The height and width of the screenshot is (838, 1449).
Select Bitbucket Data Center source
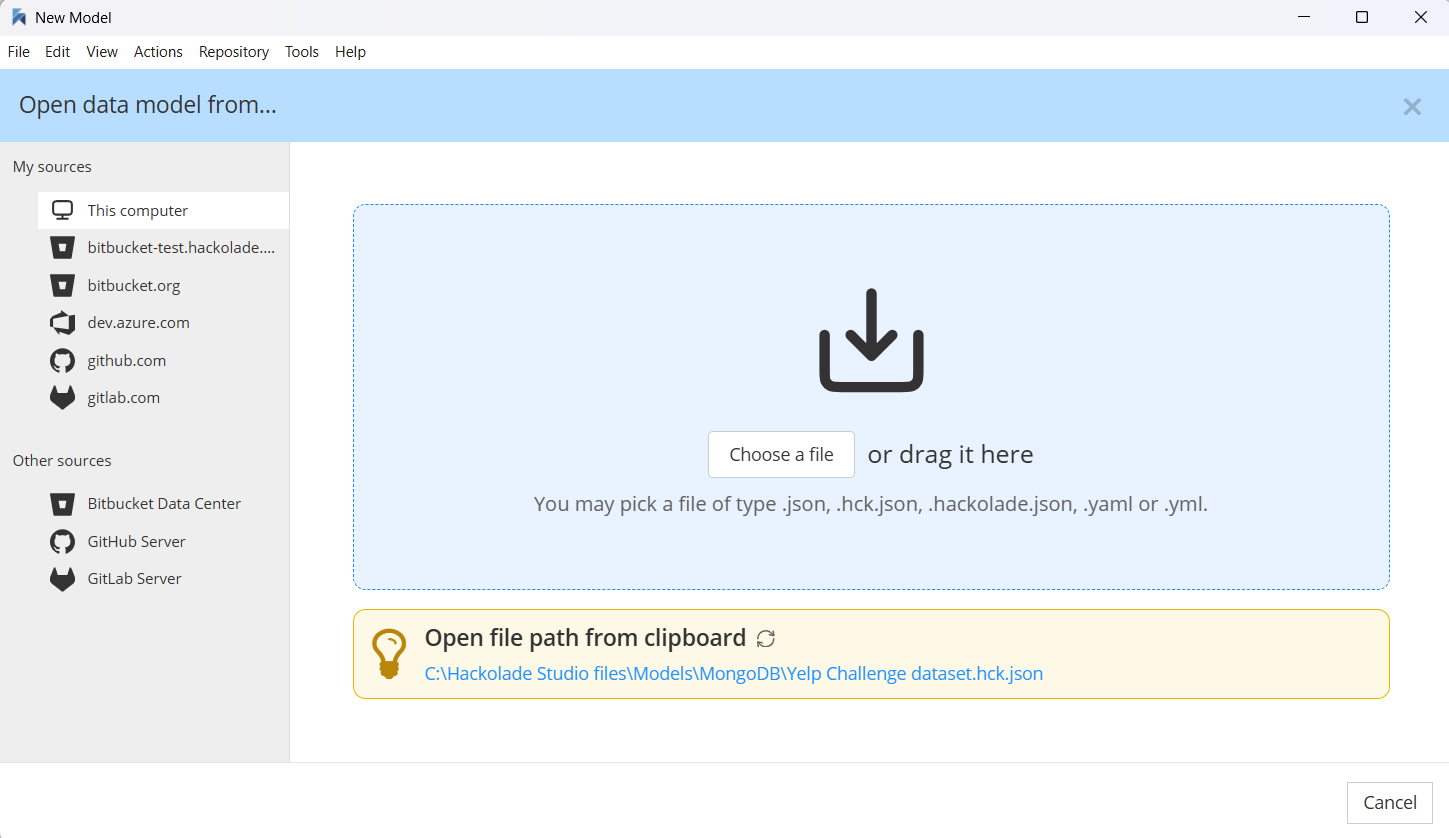[164, 504]
